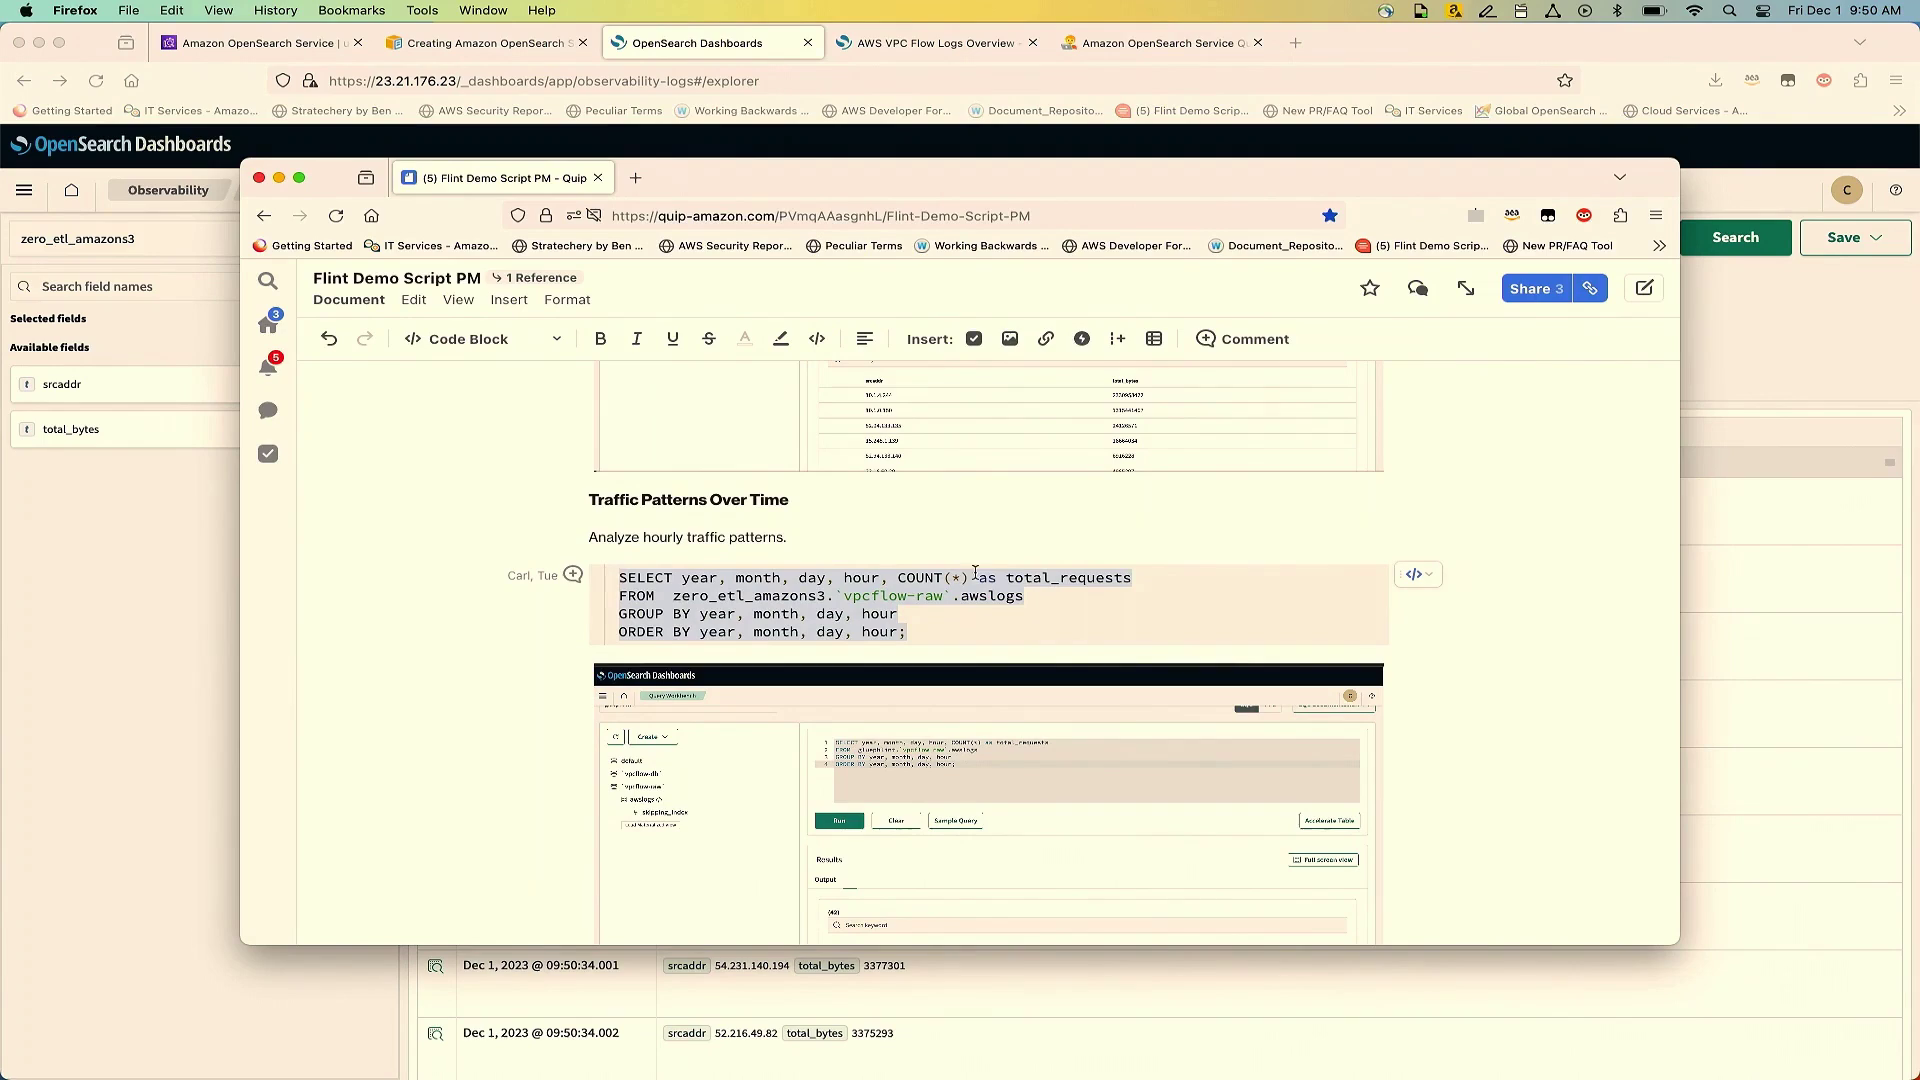Insert an image via Quip toolbar
Viewport: 1920px width, 1080px height.
[1010, 339]
